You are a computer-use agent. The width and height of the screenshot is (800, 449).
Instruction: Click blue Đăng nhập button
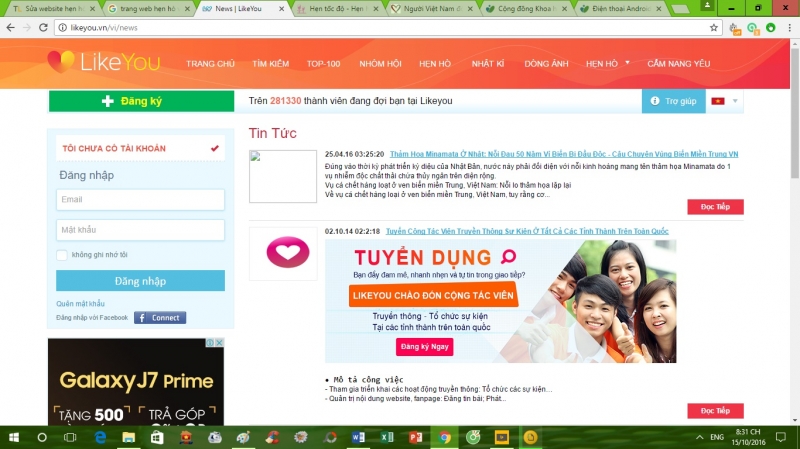click(x=140, y=281)
